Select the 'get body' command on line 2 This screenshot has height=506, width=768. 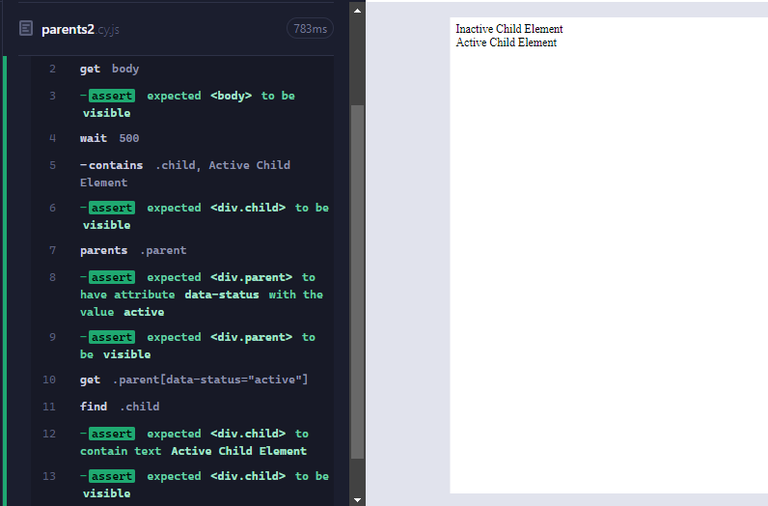point(182,69)
